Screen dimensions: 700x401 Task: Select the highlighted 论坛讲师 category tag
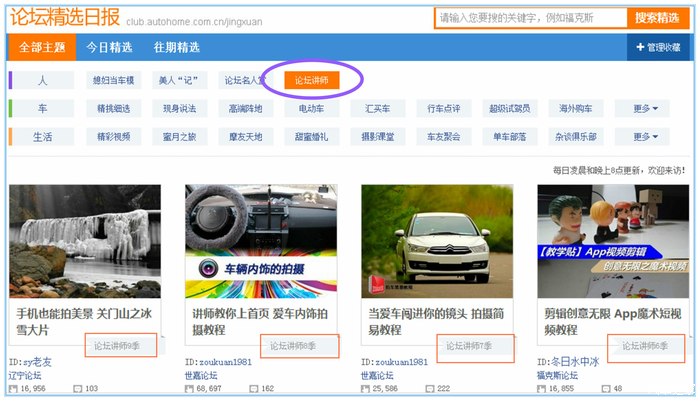coord(311,80)
